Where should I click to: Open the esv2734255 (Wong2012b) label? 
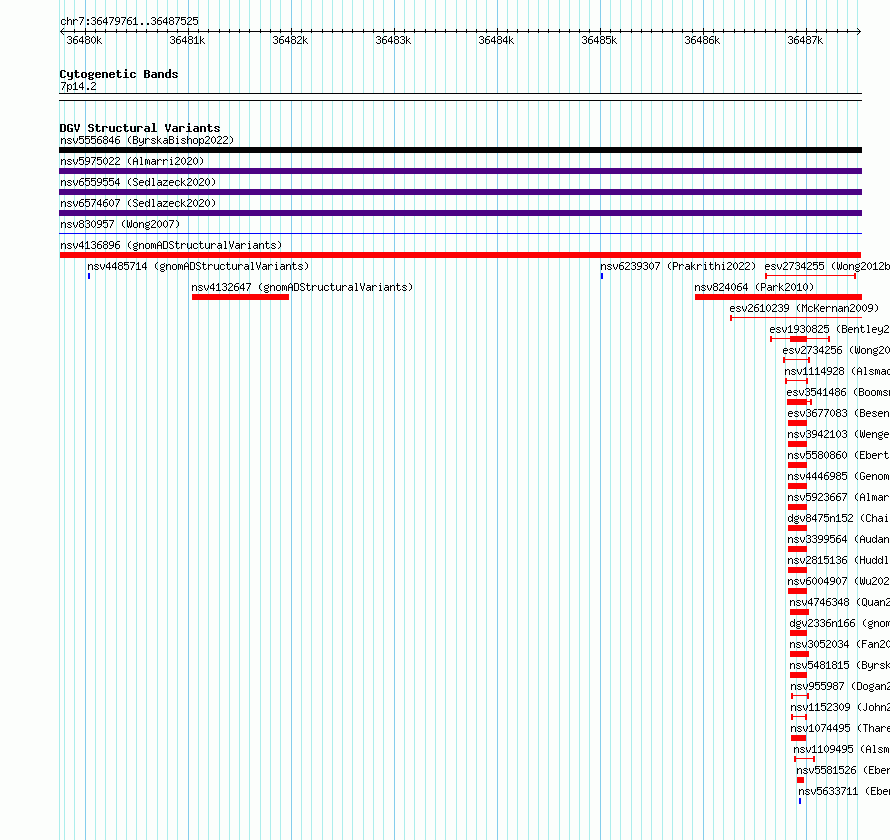pyautogui.click(x=827, y=266)
